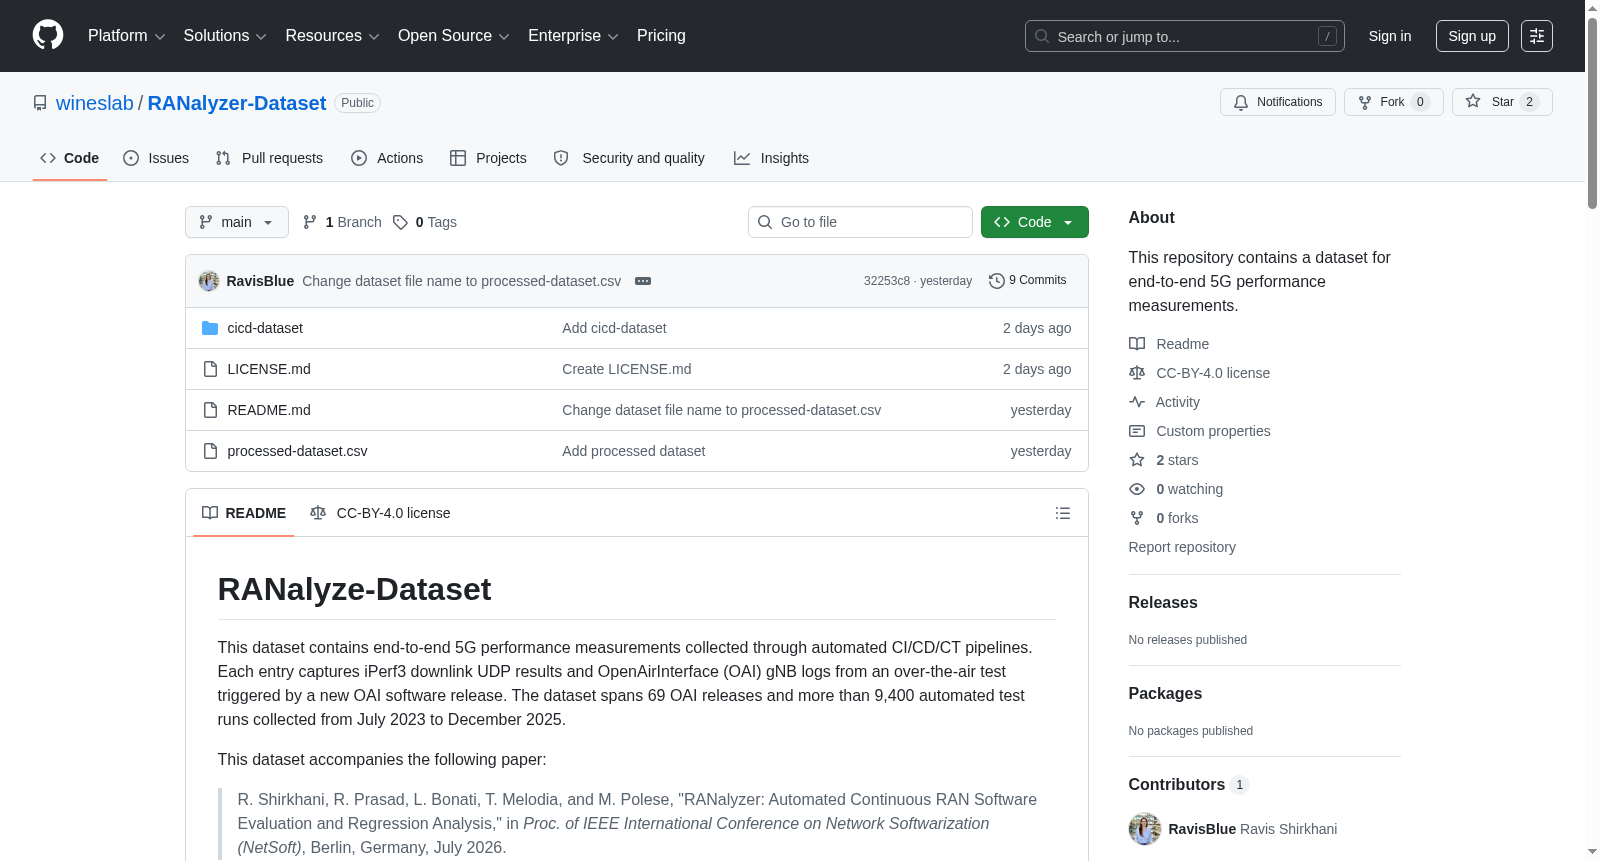Click the 'Add processed dataset' commit message
This screenshot has width=1600, height=861.
click(x=634, y=451)
